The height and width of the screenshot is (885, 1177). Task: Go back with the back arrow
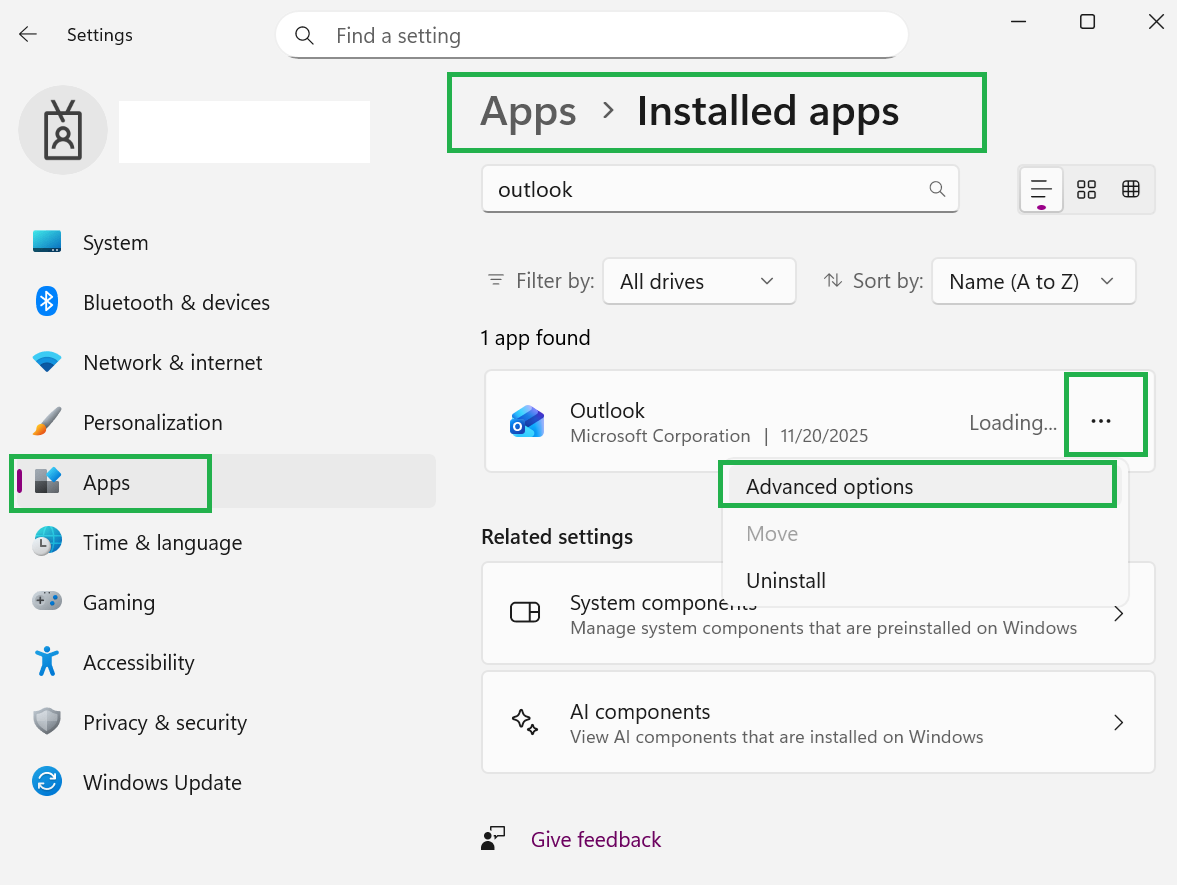point(28,35)
